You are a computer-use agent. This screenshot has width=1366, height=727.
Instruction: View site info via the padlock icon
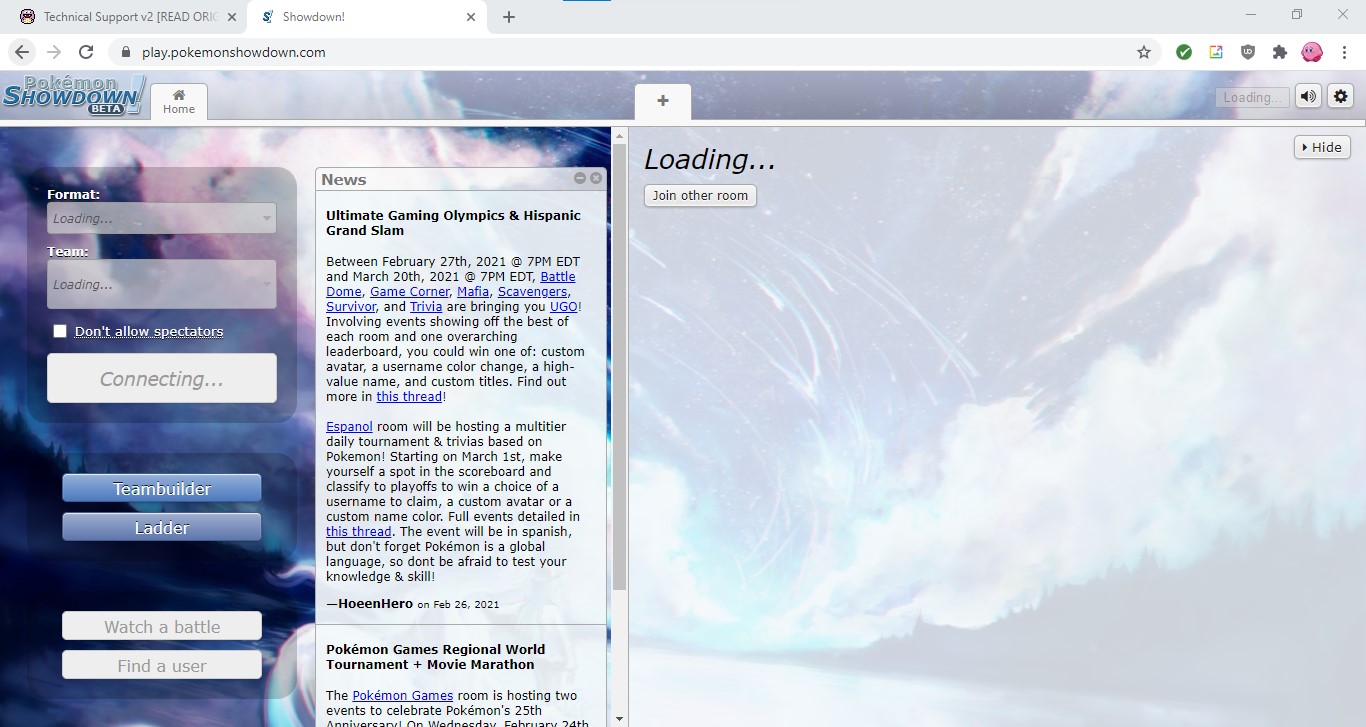pos(125,52)
